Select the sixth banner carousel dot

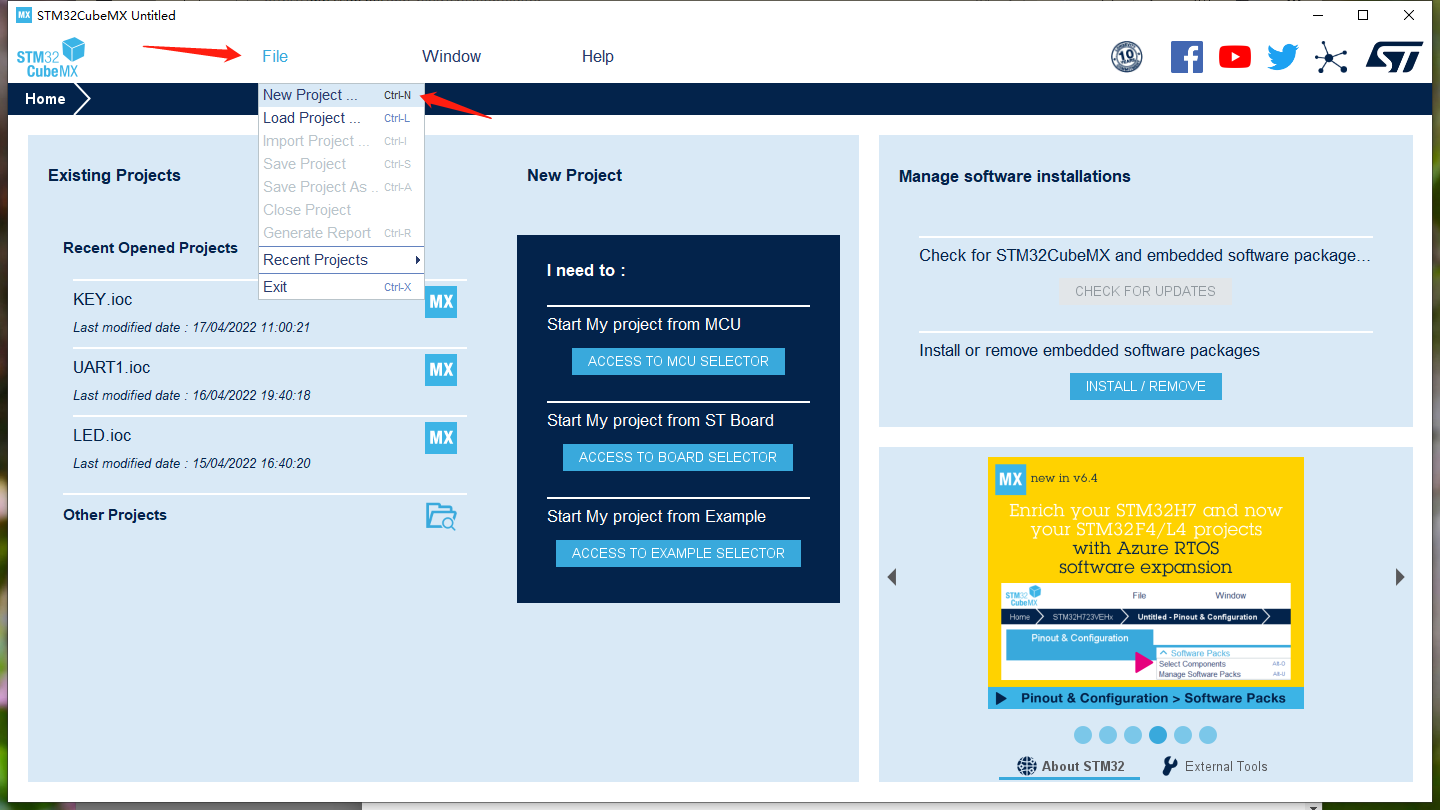pyautogui.click(x=1208, y=735)
